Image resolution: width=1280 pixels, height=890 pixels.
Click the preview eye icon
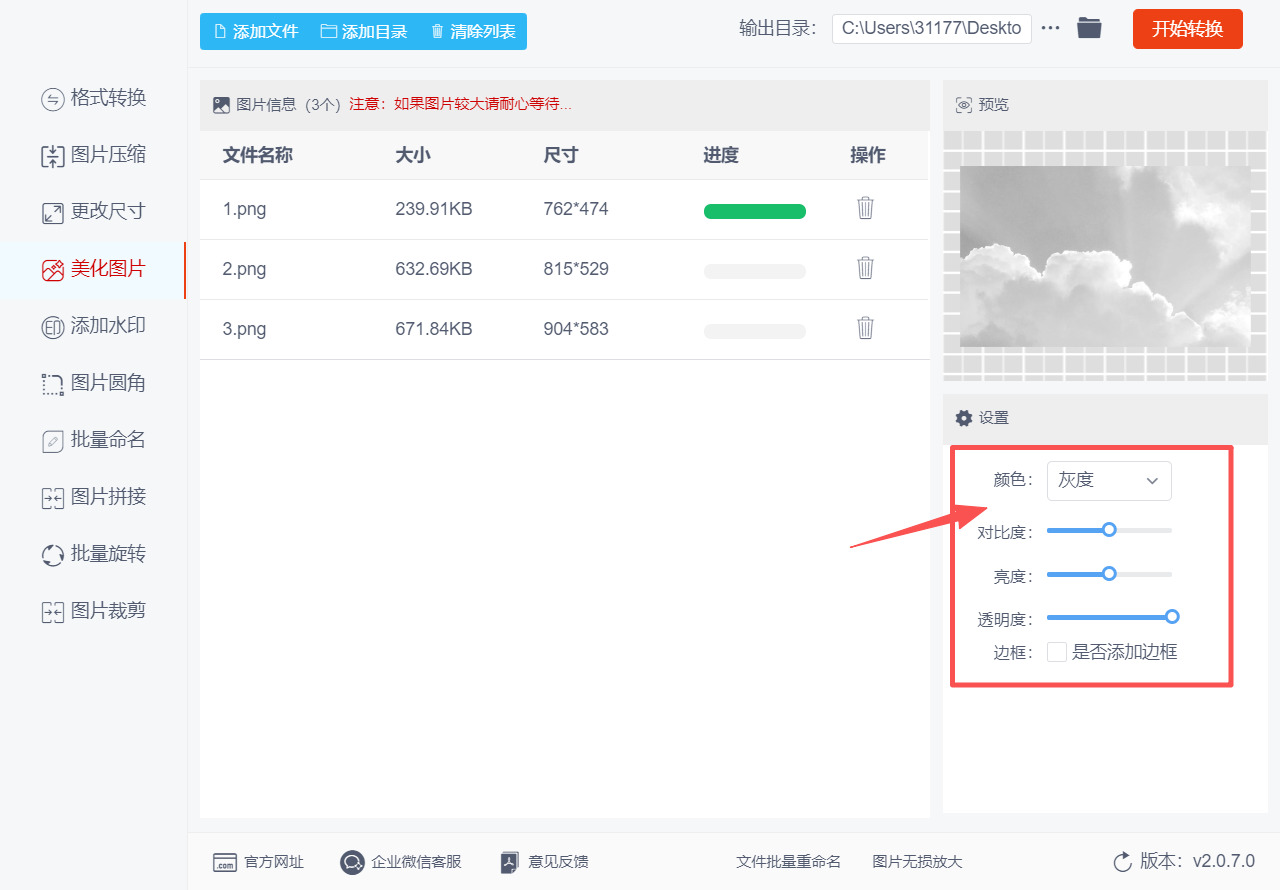[964, 105]
